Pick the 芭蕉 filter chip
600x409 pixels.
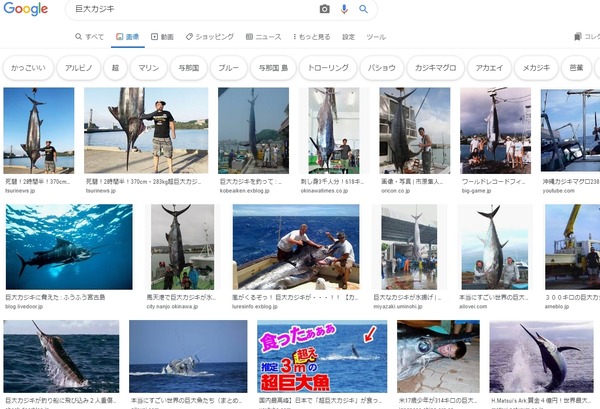coord(576,68)
